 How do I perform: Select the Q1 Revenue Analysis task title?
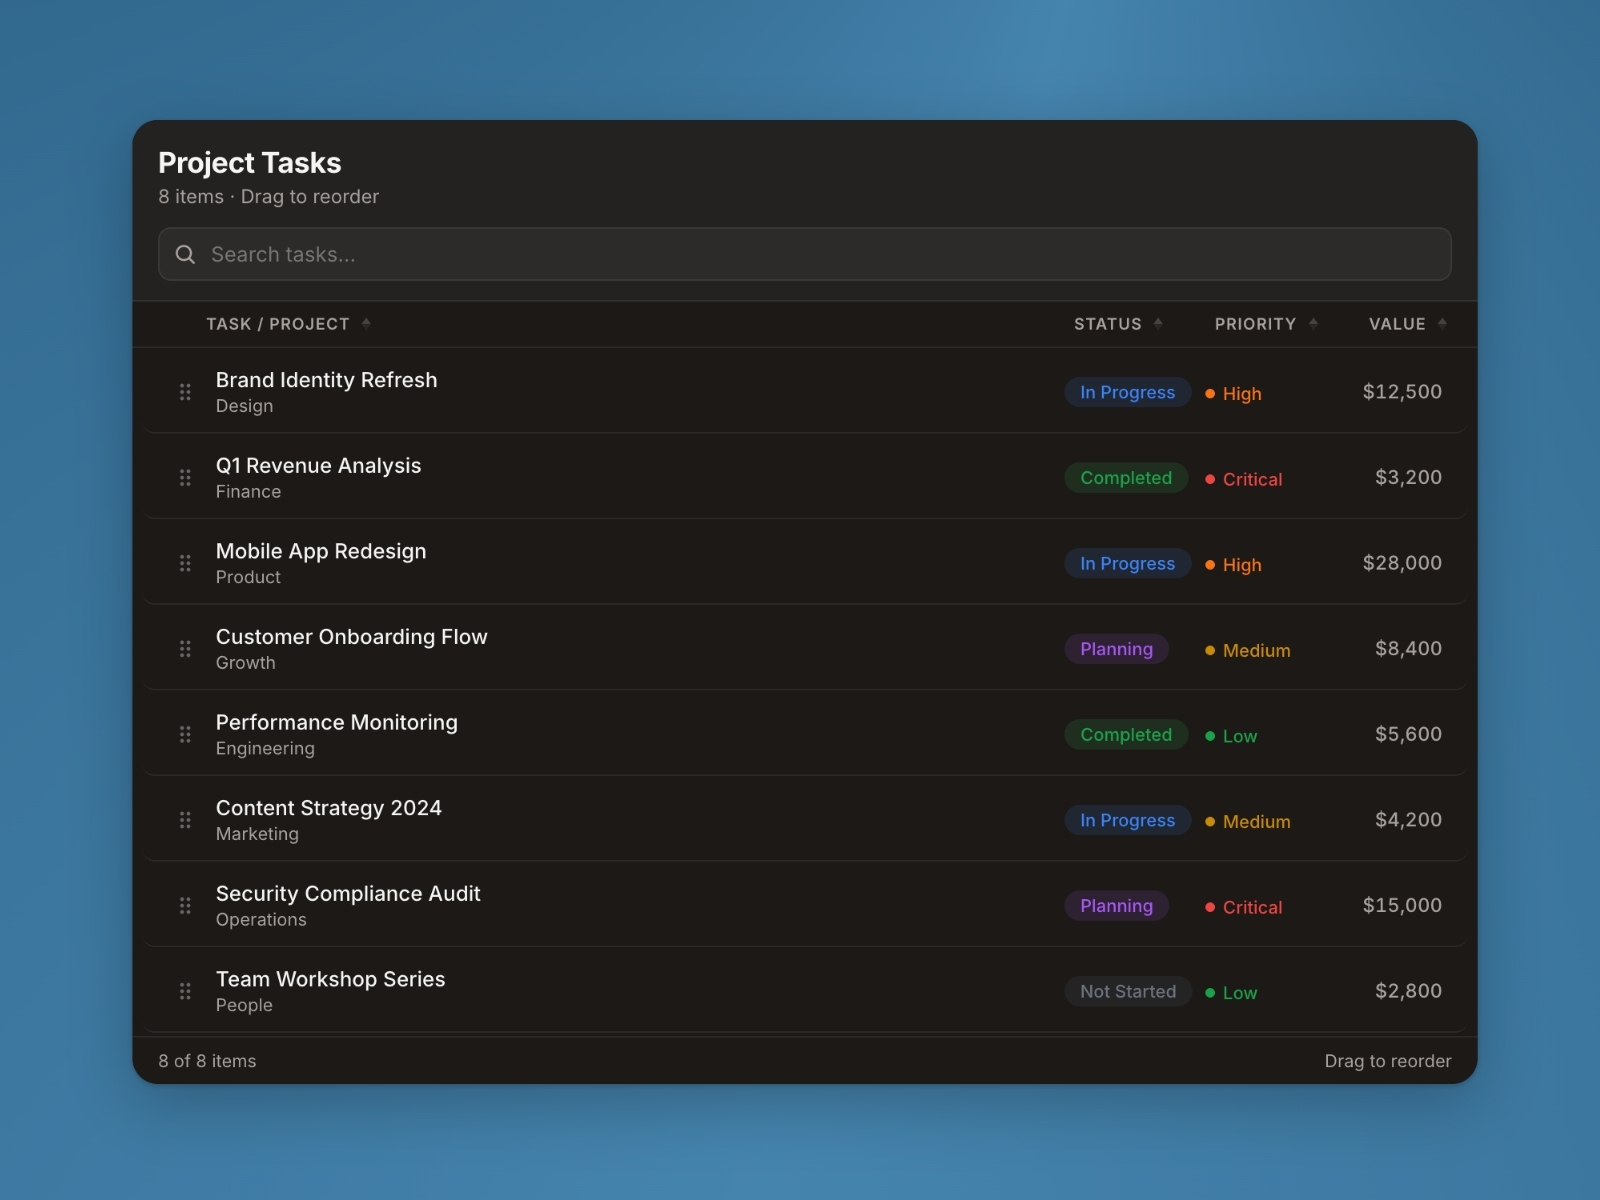[318, 465]
